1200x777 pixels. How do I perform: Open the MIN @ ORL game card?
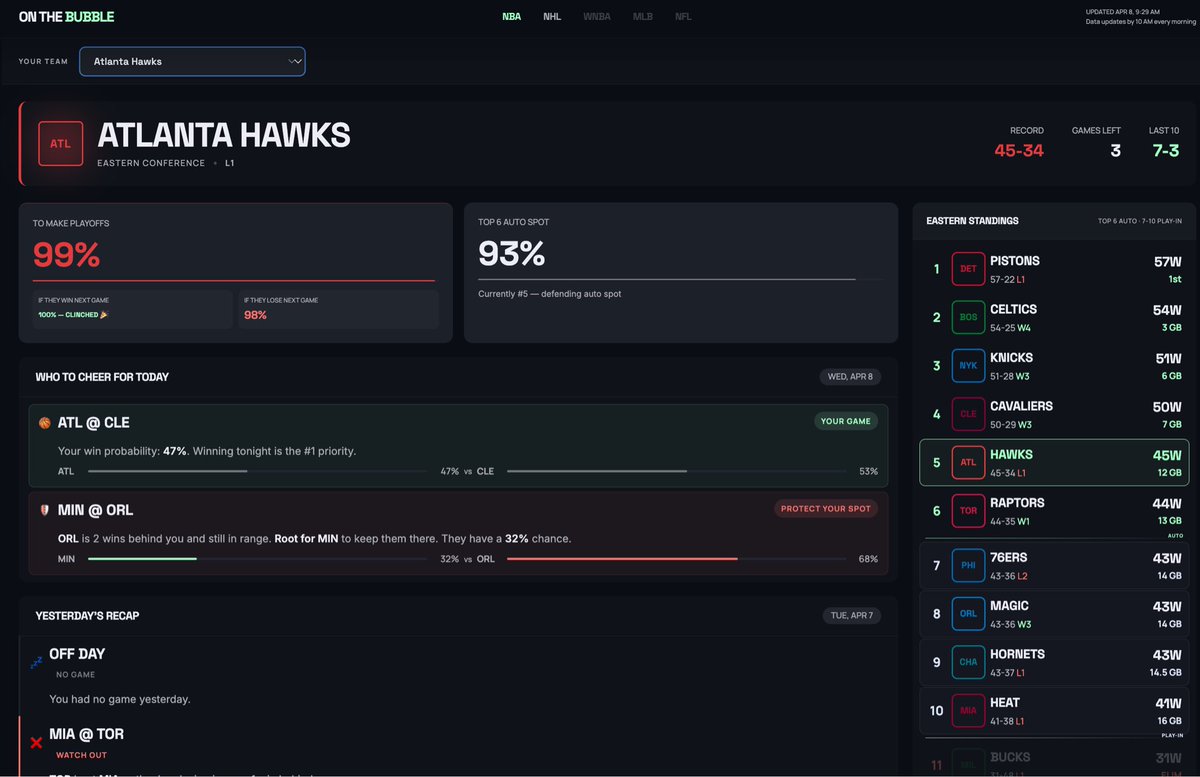coord(458,533)
